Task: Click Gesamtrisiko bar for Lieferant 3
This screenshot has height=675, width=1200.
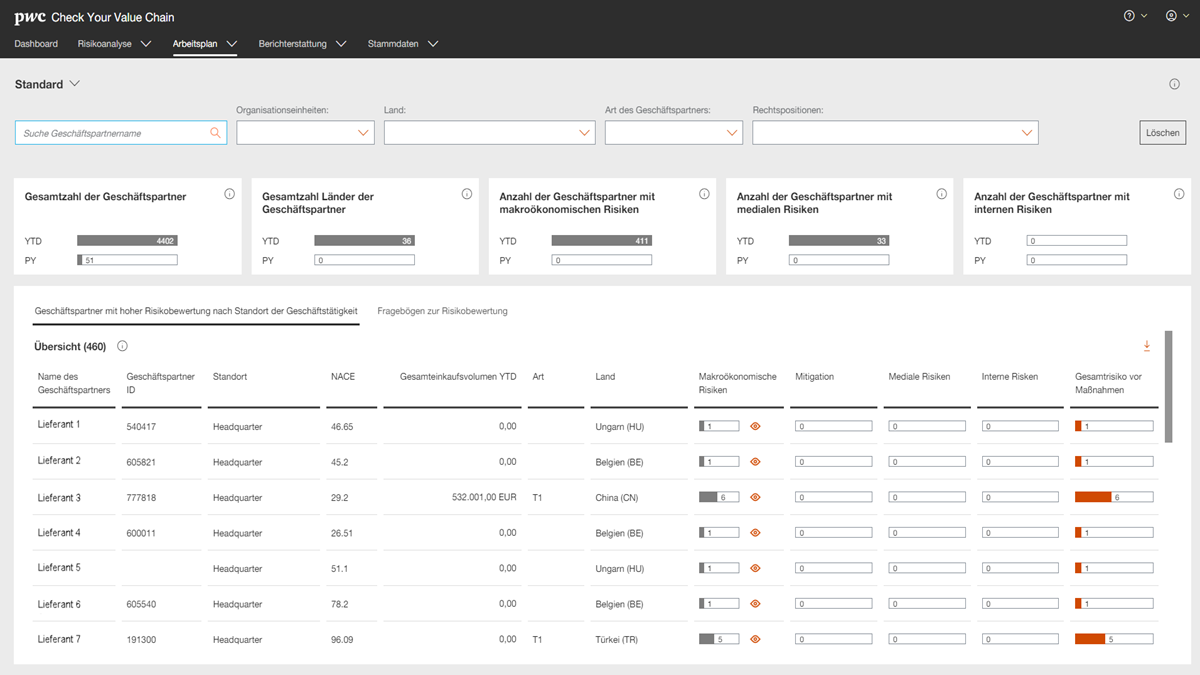Action: [1114, 497]
